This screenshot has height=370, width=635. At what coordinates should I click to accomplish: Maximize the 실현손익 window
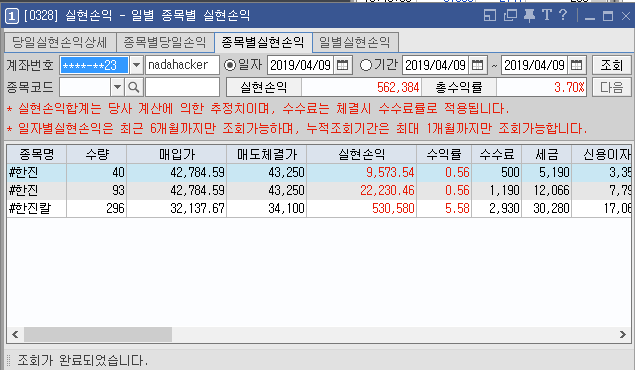coord(608,16)
